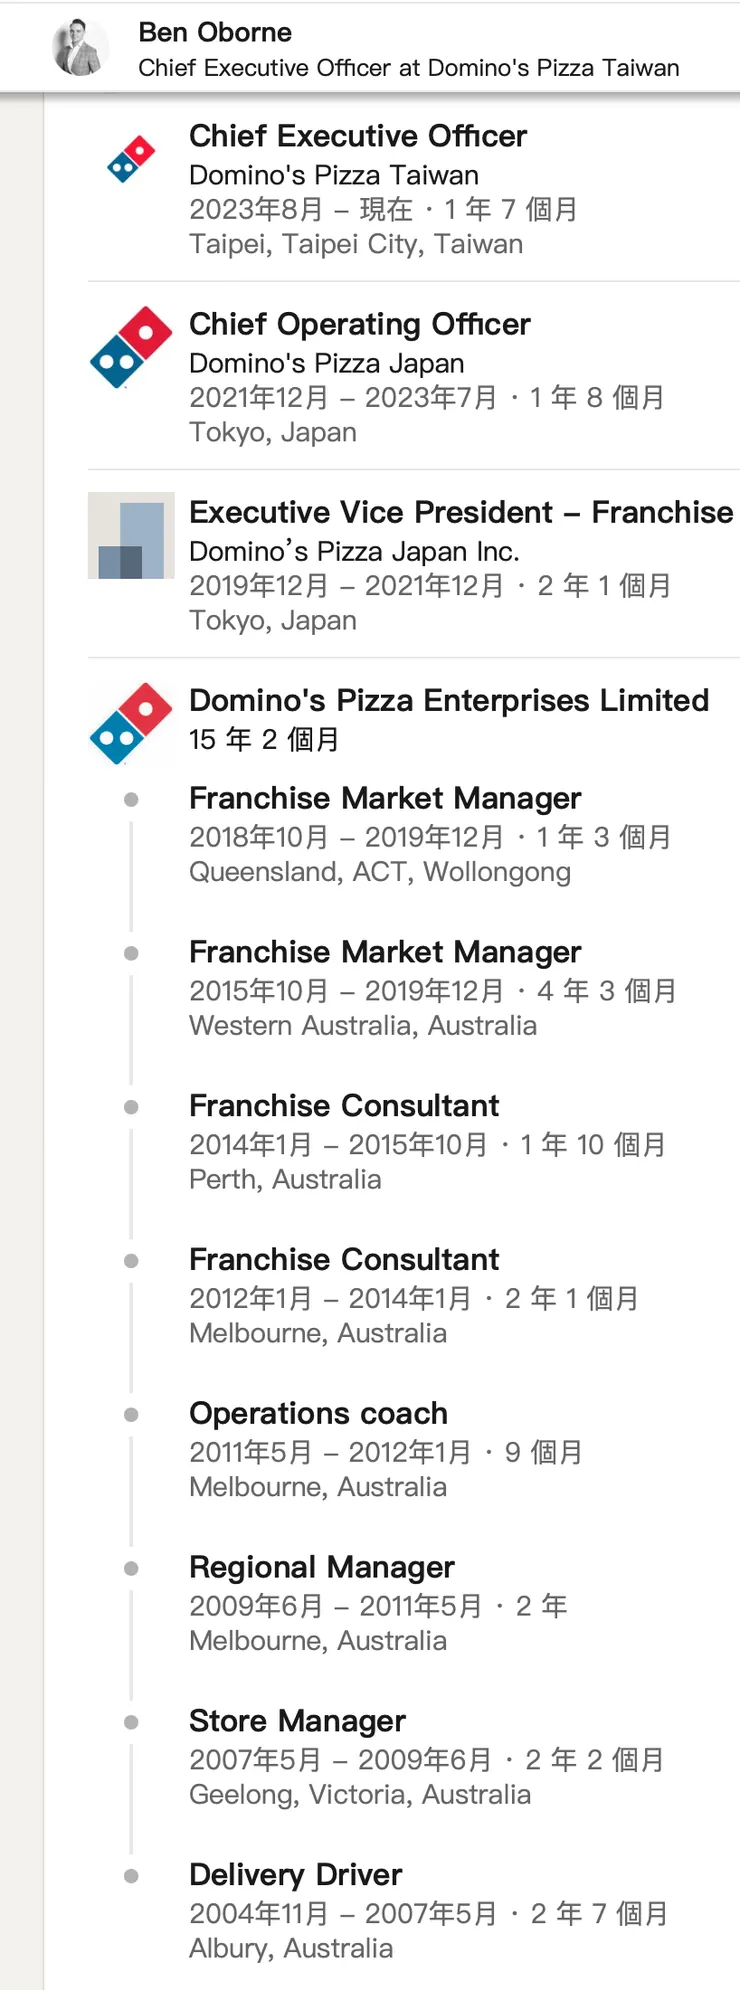Click Ben Oborne's profile photo
740x1990 pixels.
tap(81, 48)
